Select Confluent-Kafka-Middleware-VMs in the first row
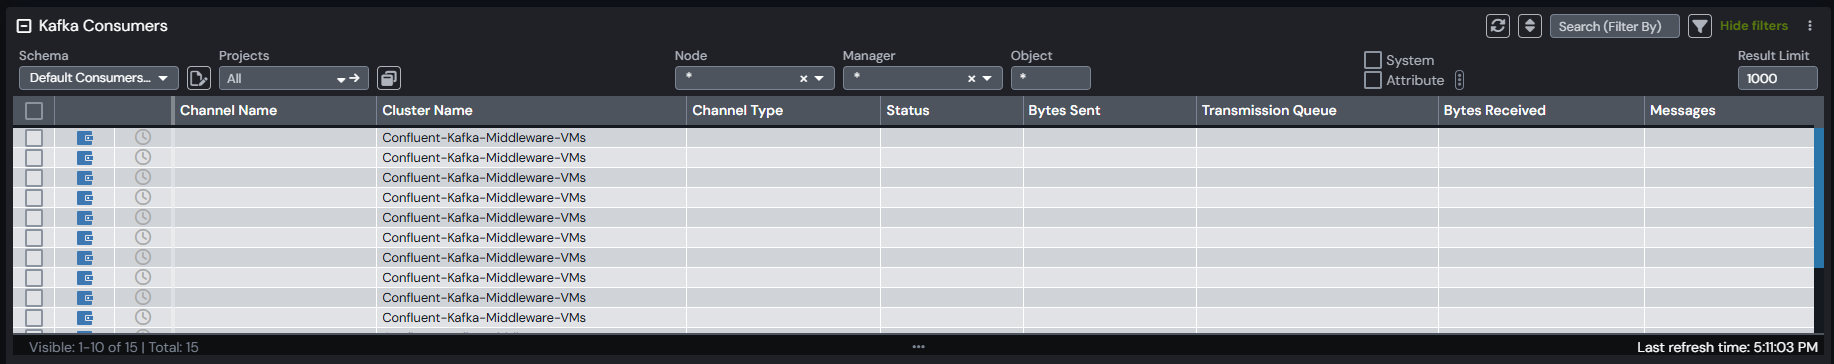This screenshot has height=364, width=1834. click(x=484, y=138)
